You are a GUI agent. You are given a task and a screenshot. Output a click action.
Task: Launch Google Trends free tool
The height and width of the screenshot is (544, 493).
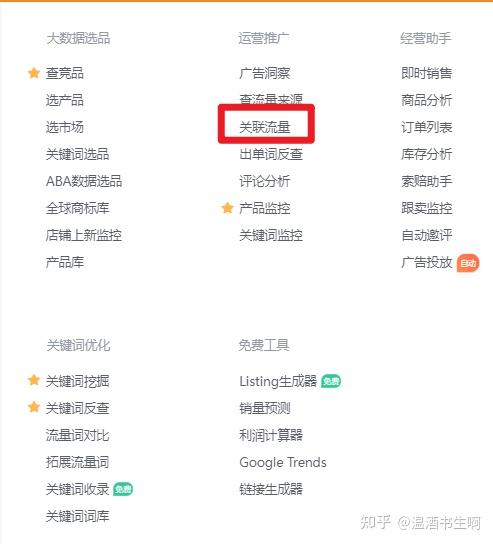pos(283,462)
